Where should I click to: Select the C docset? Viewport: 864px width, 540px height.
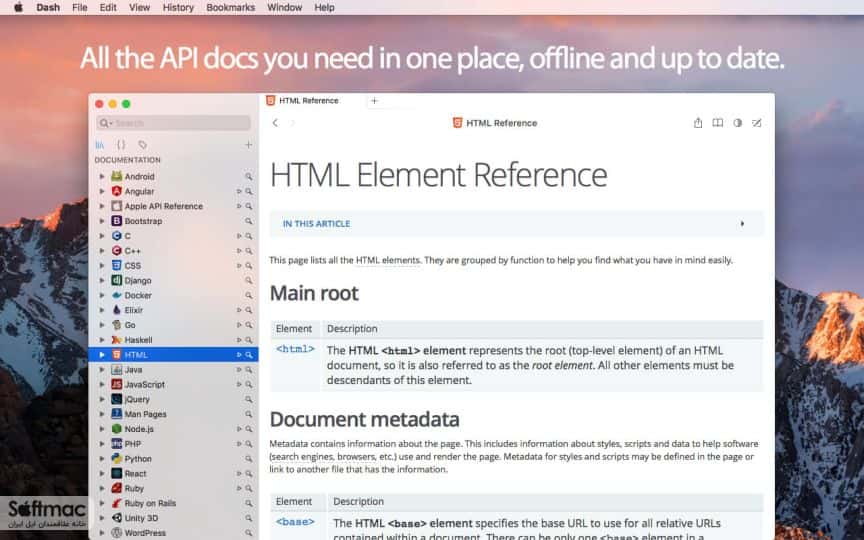coord(173,236)
